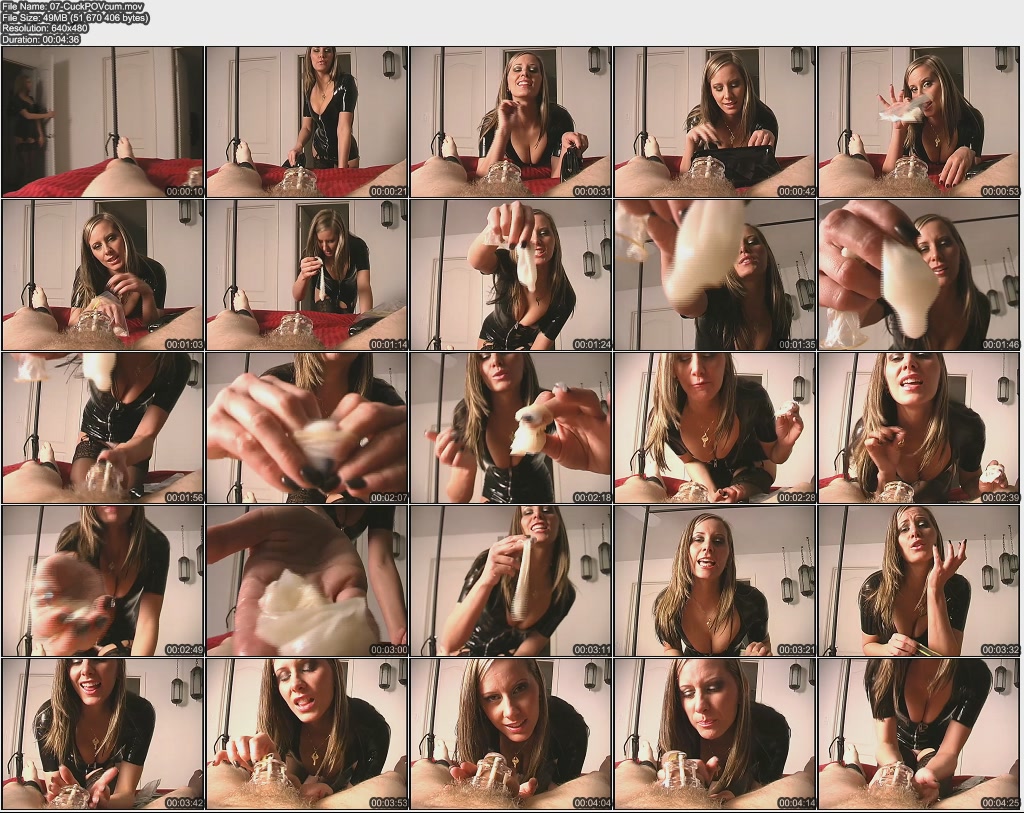The height and width of the screenshot is (813, 1024).
Task: Click the thumbnail labeled 00:01:14
Action: 306,274
